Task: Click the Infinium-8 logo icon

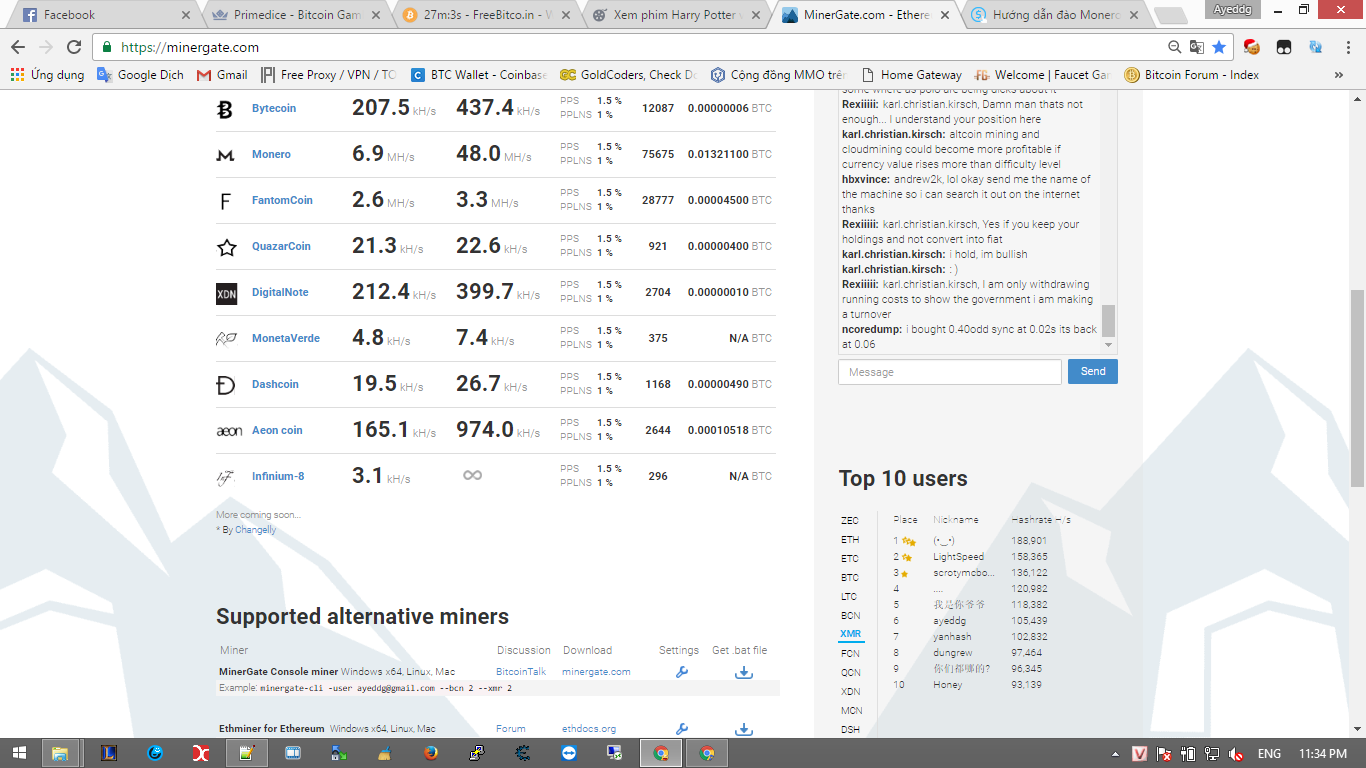Action: (226, 477)
